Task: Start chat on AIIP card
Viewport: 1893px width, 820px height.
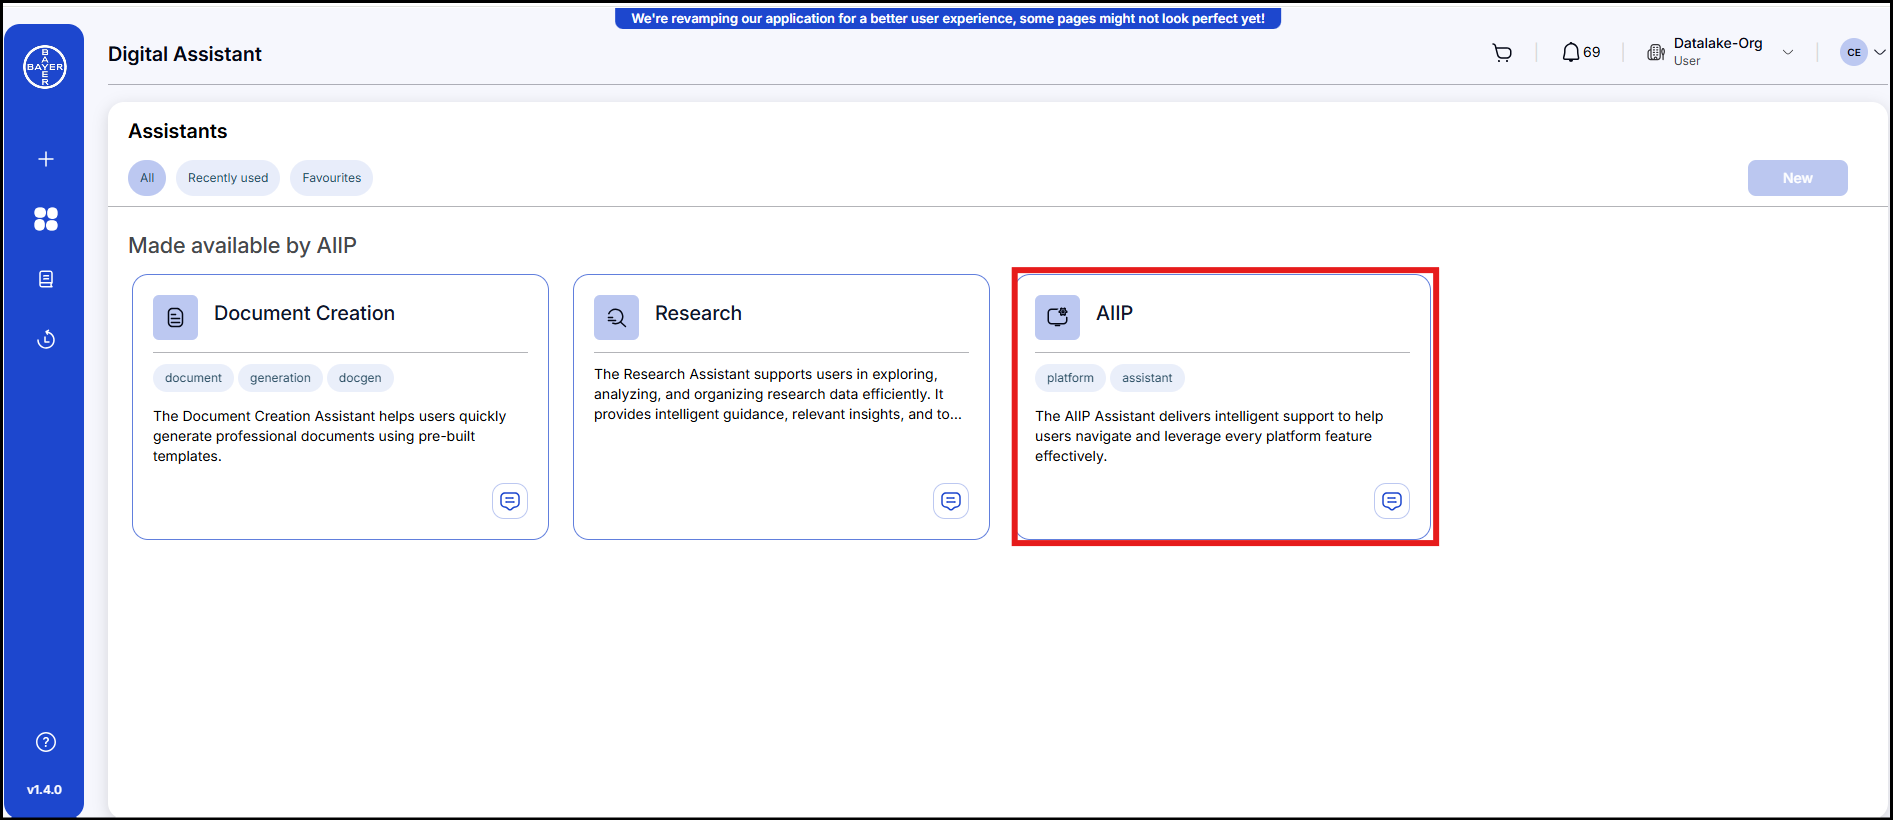Action: tap(1392, 501)
